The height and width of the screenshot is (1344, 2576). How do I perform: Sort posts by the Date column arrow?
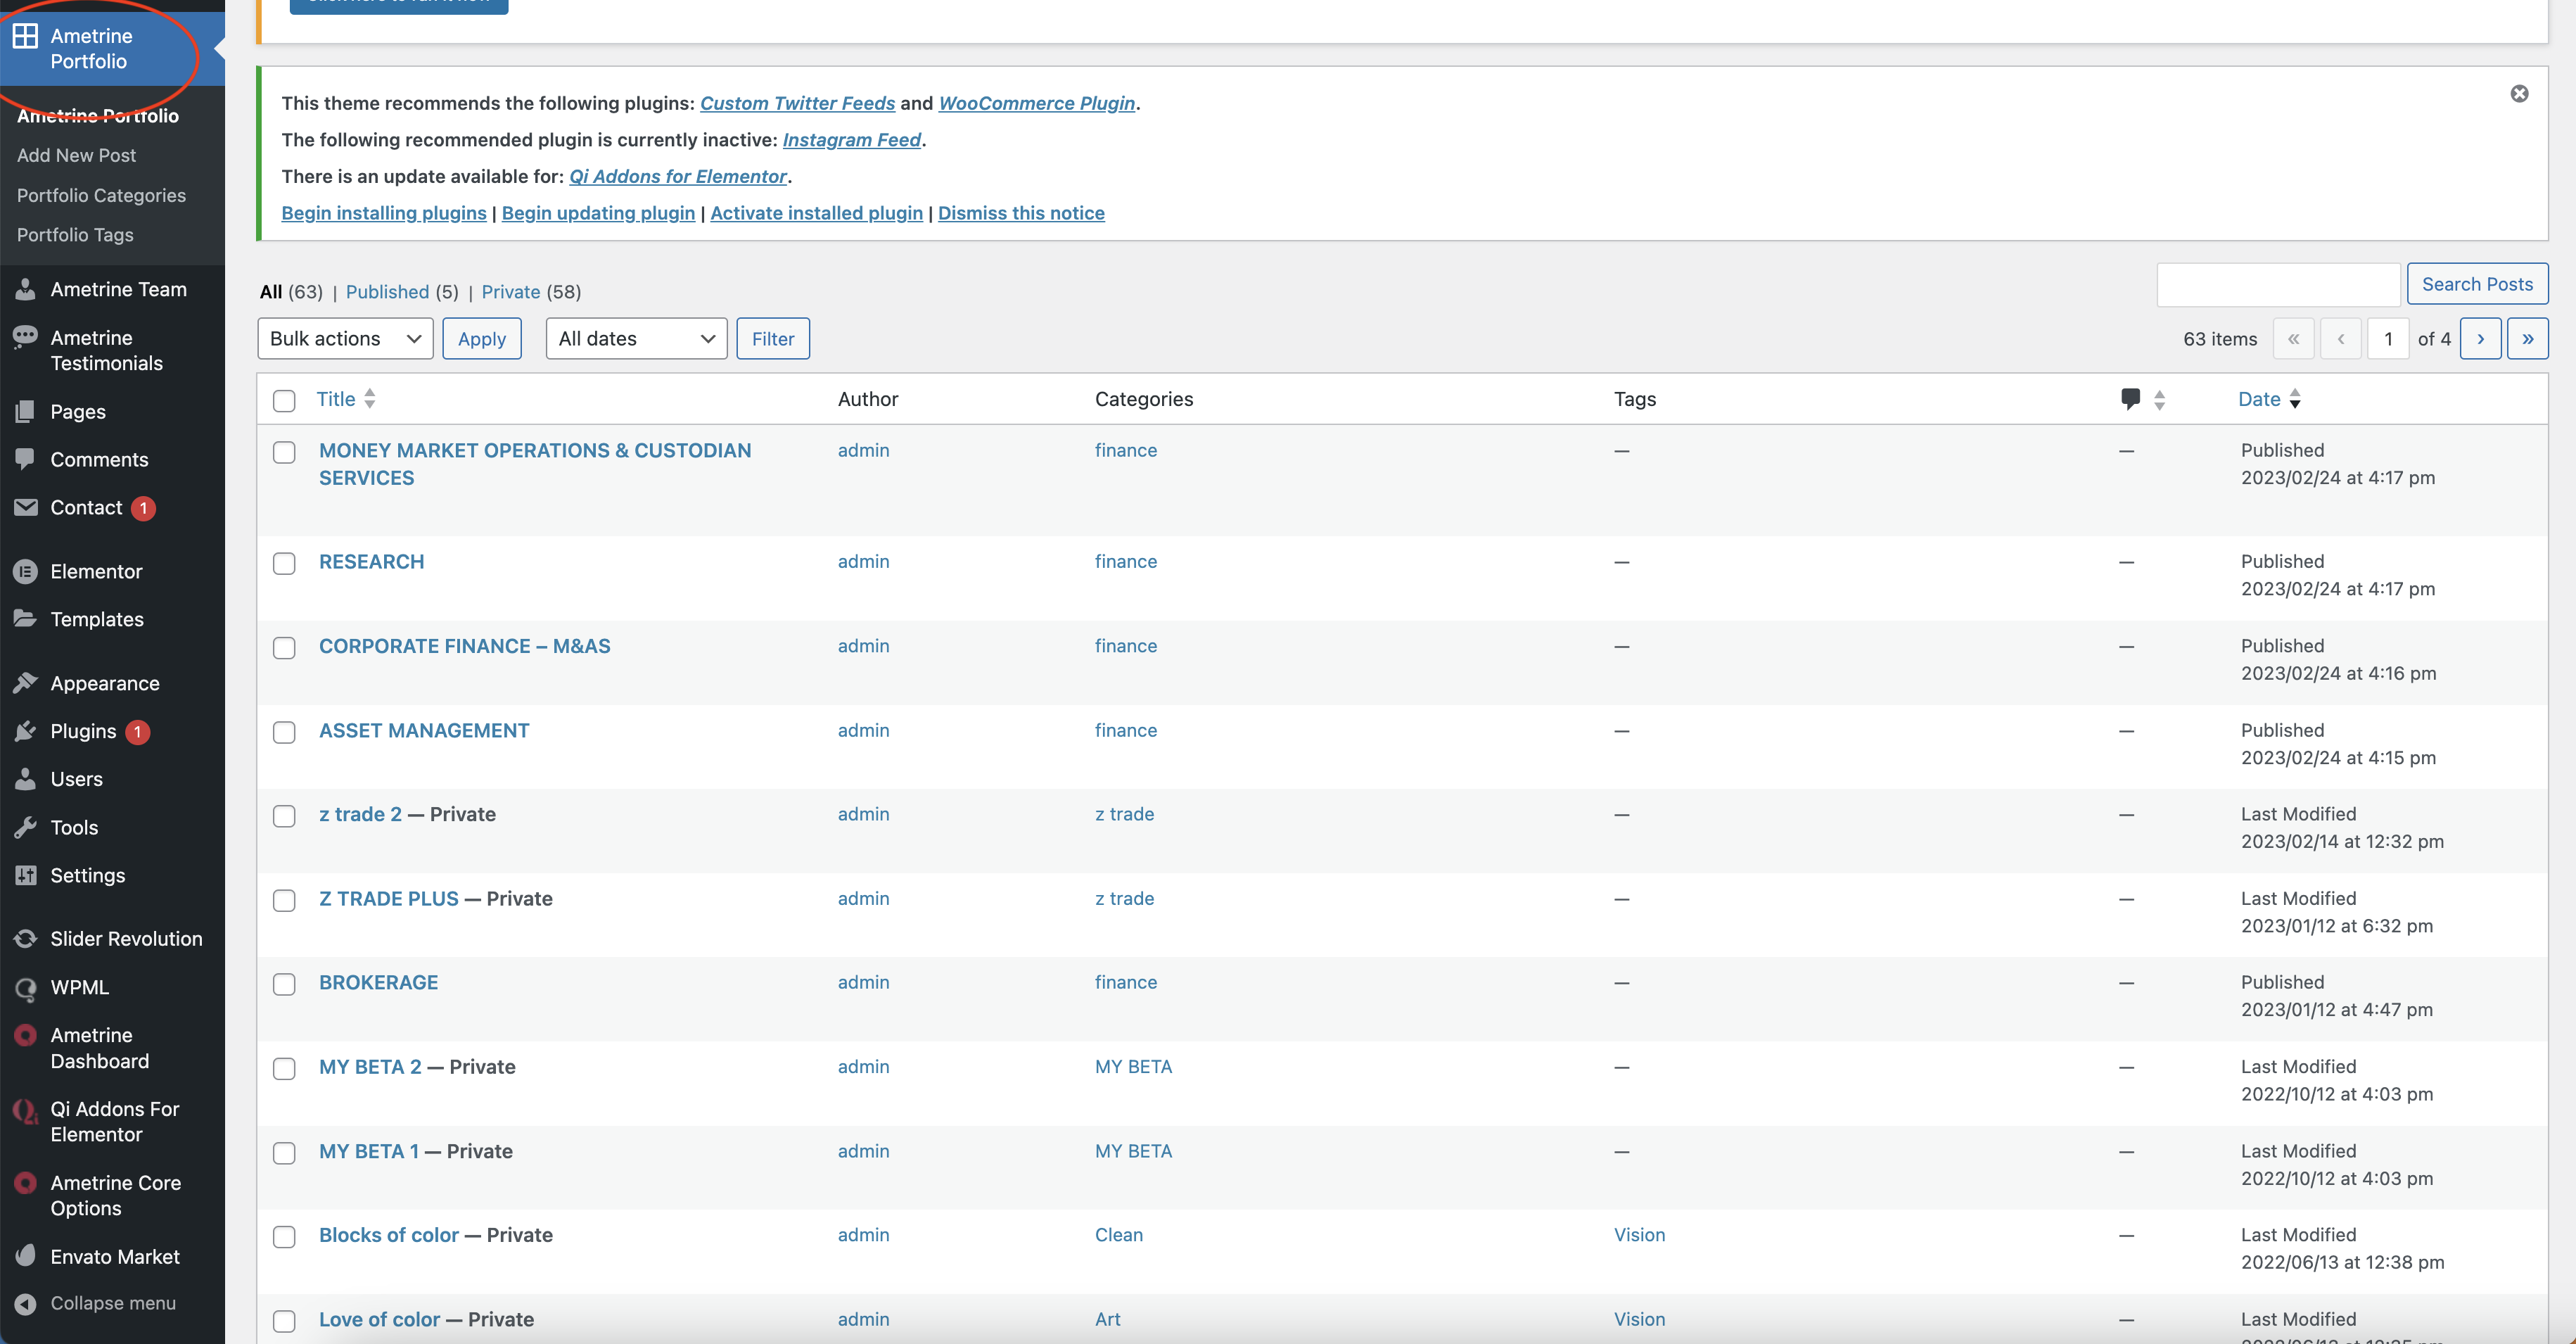[x=2295, y=399]
